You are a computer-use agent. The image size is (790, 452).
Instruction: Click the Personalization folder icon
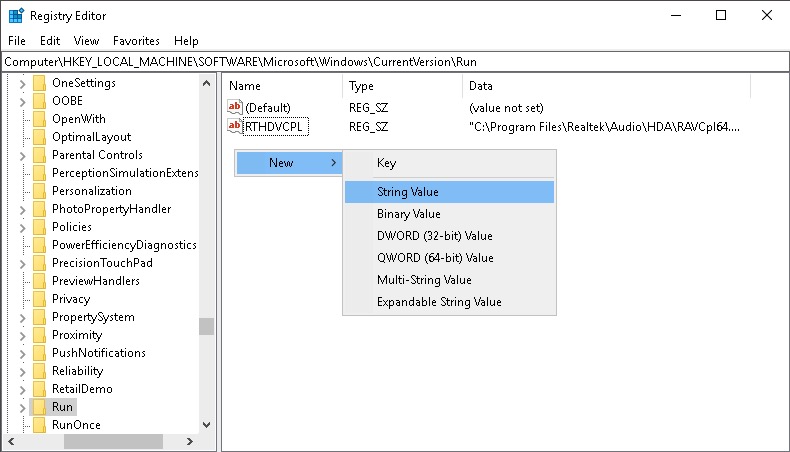39,191
